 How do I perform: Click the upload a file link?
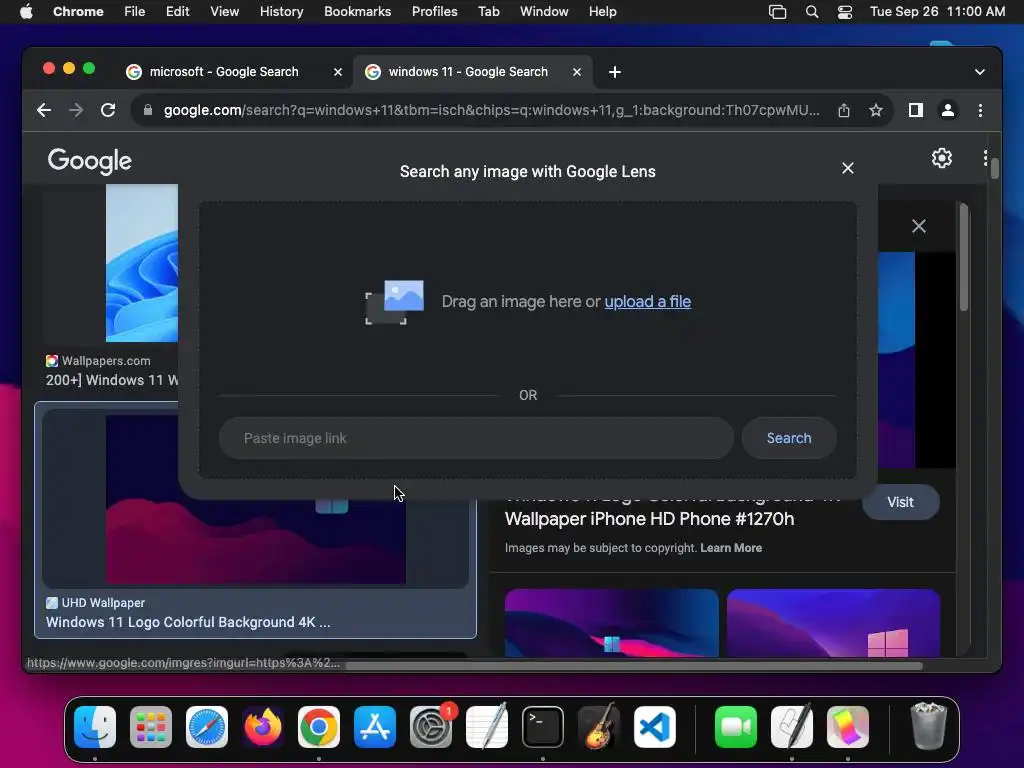[647, 302]
